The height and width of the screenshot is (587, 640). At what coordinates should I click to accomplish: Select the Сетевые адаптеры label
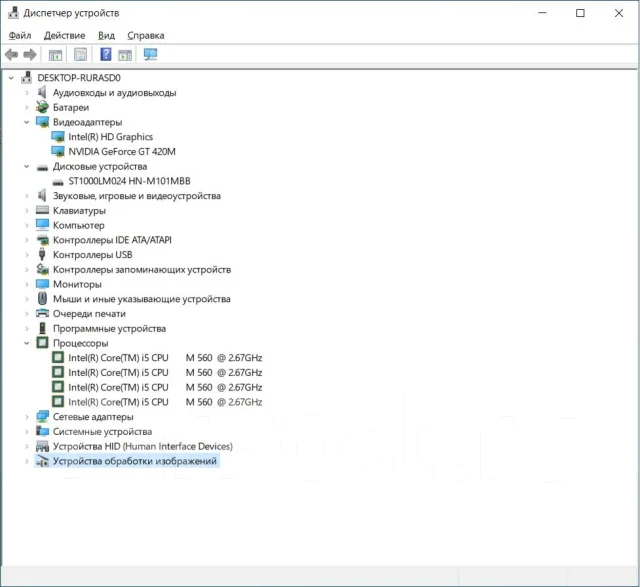click(x=93, y=417)
